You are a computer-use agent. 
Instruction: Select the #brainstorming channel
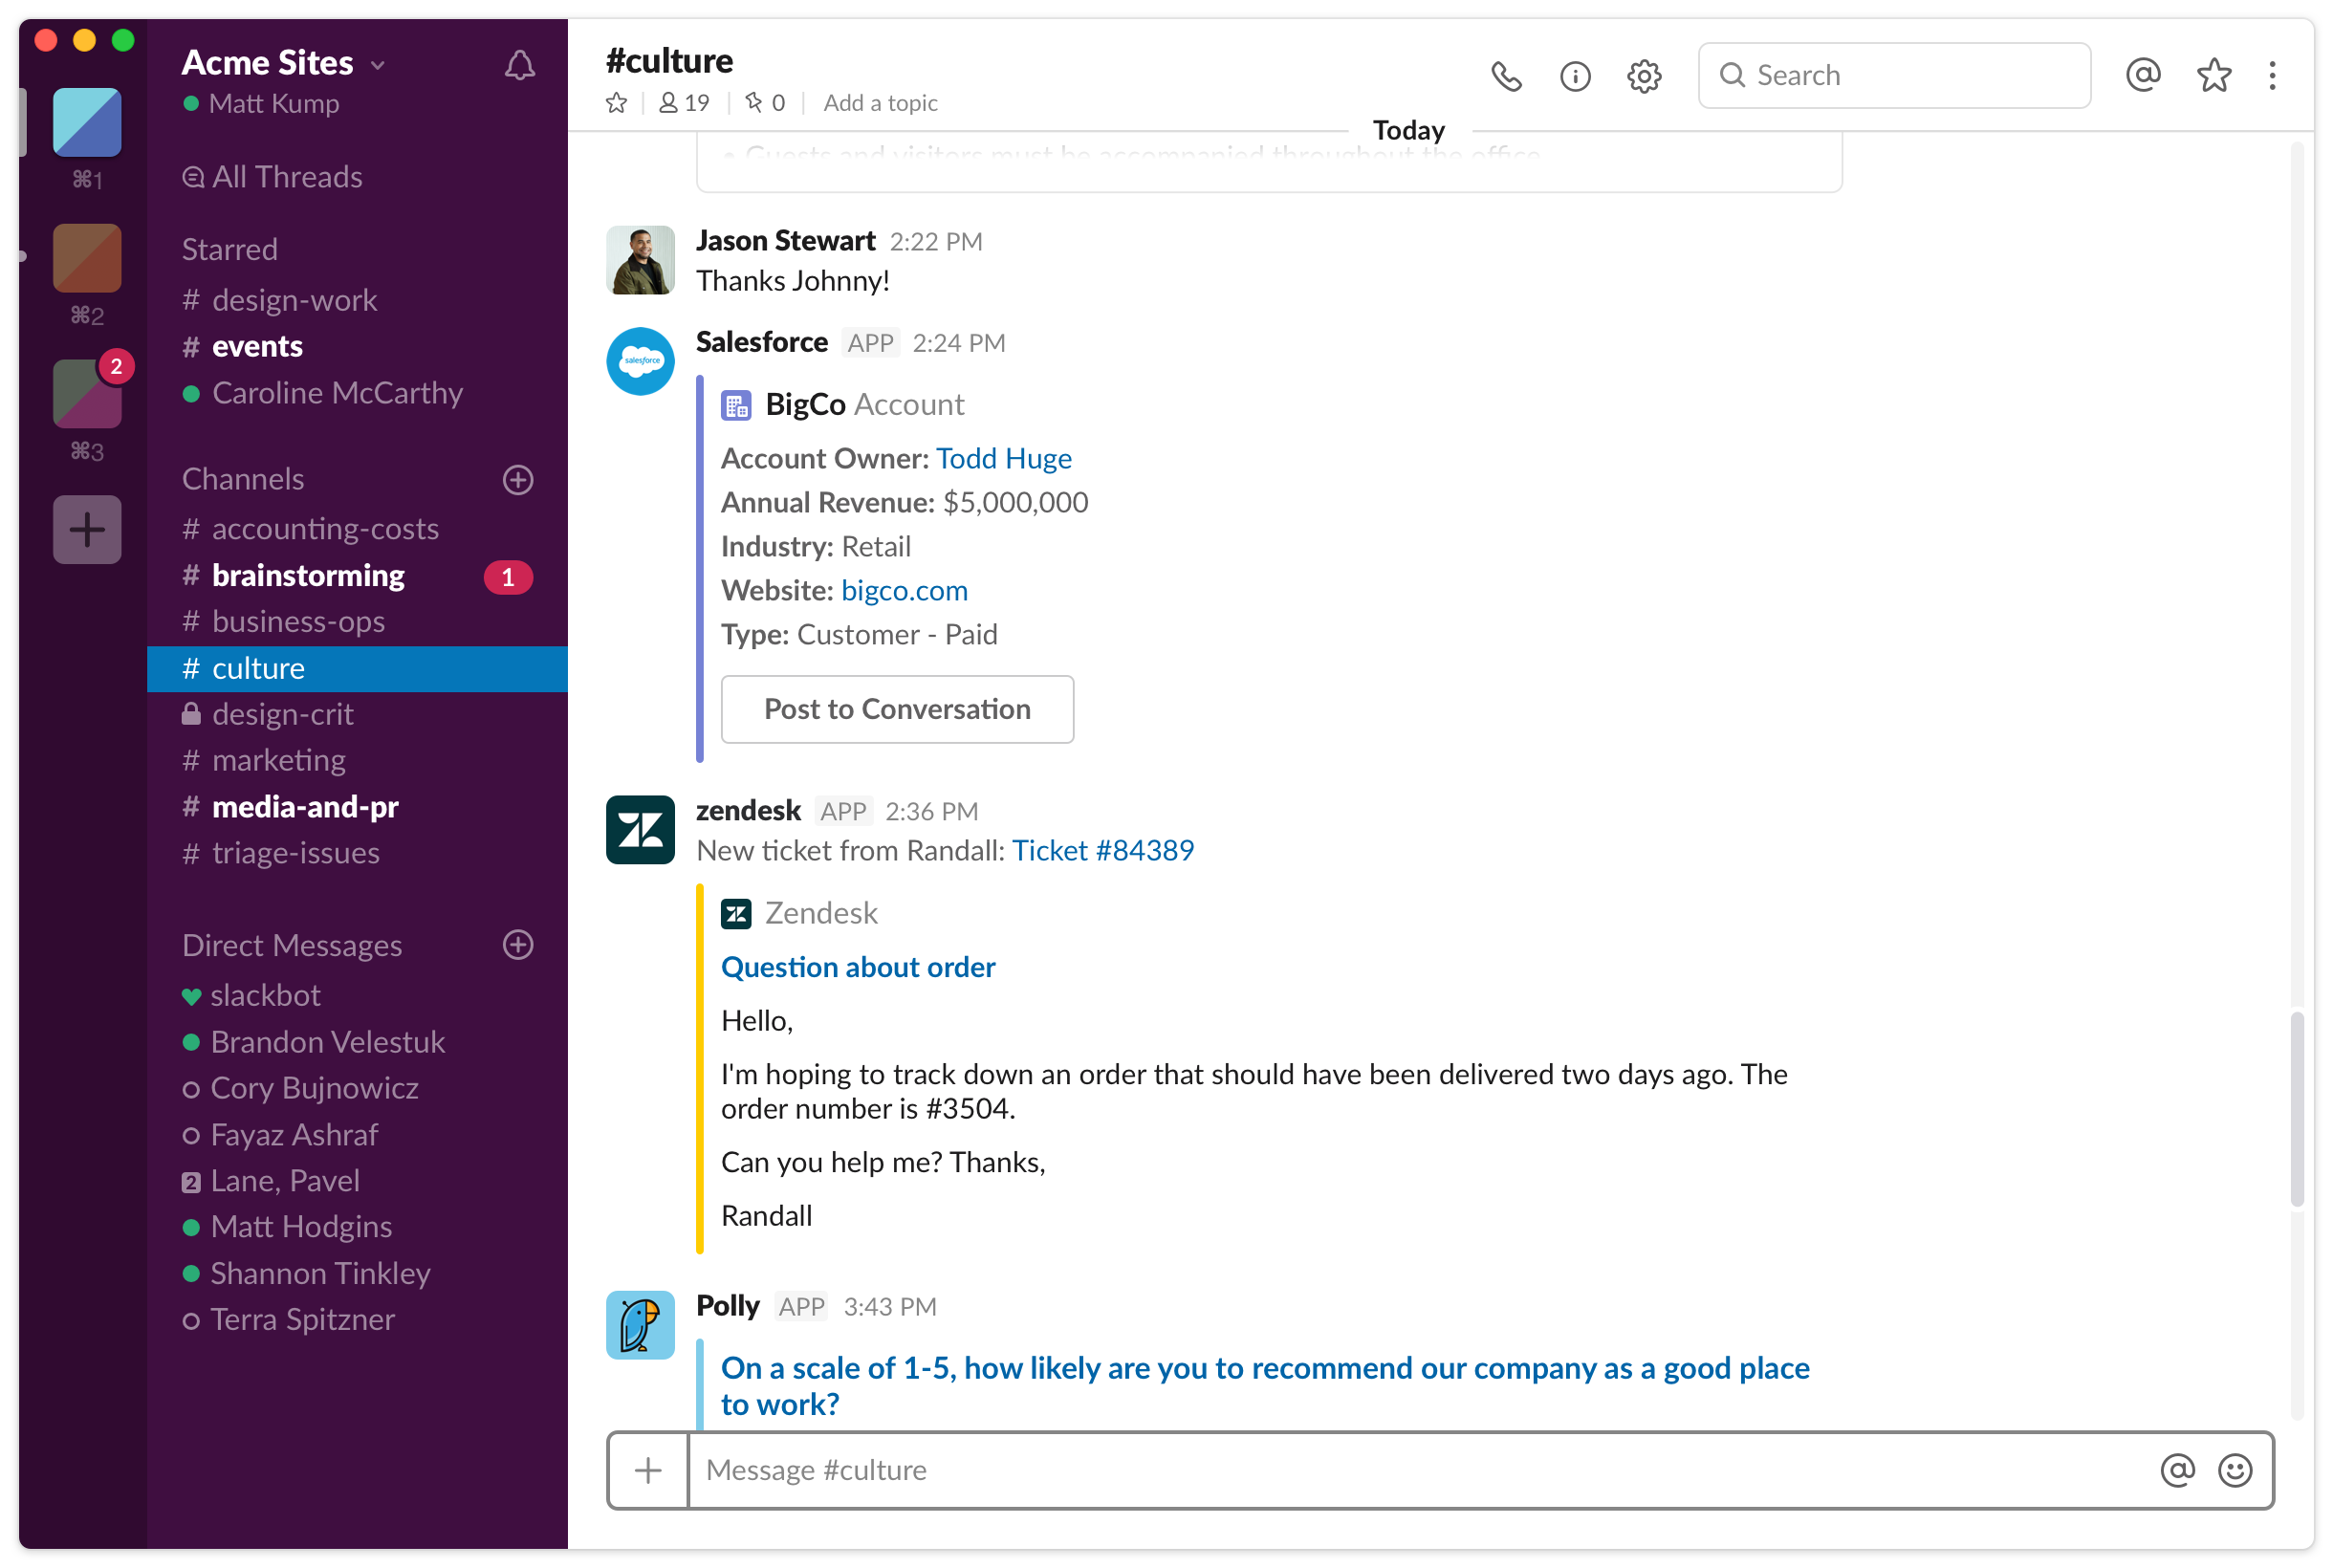point(308,576)
